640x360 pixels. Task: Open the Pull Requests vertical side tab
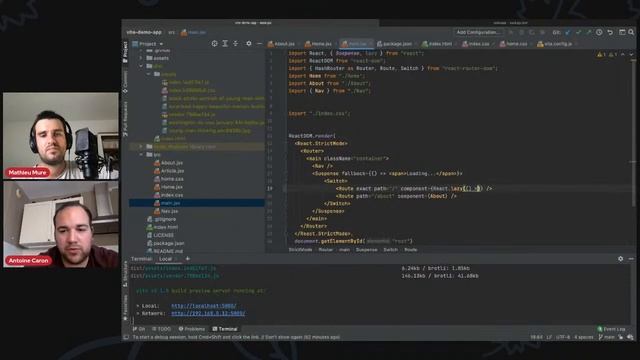coord(125,118)
